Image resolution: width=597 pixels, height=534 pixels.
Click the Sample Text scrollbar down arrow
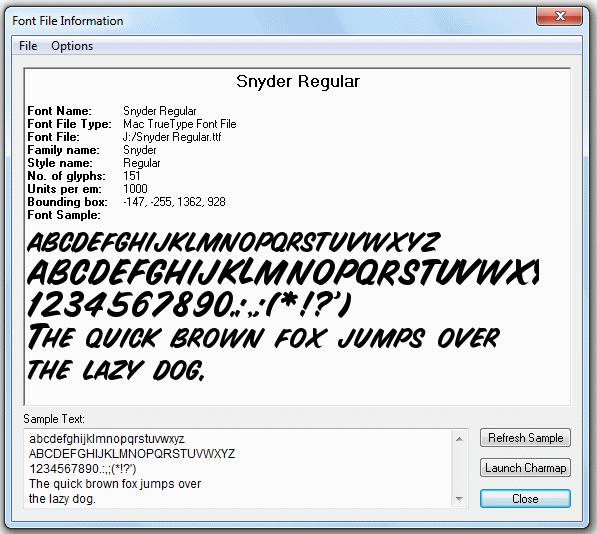click(x=459, y=499)
